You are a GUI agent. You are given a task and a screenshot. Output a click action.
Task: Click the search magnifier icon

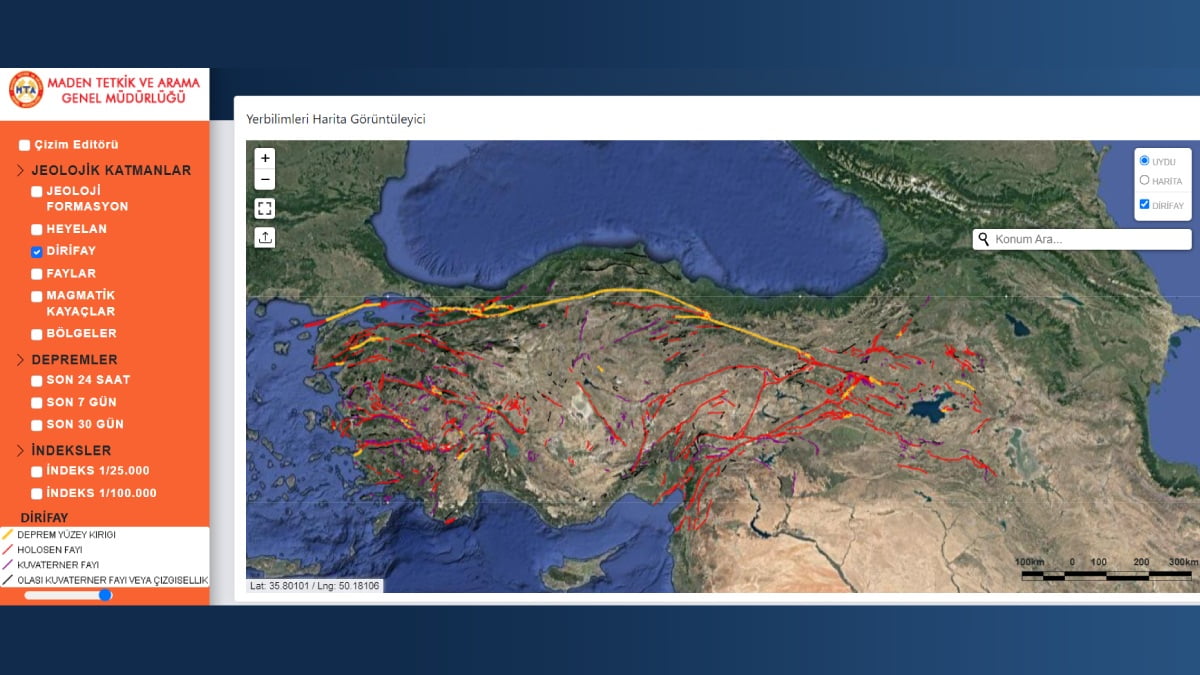click(x=984, y=240)
